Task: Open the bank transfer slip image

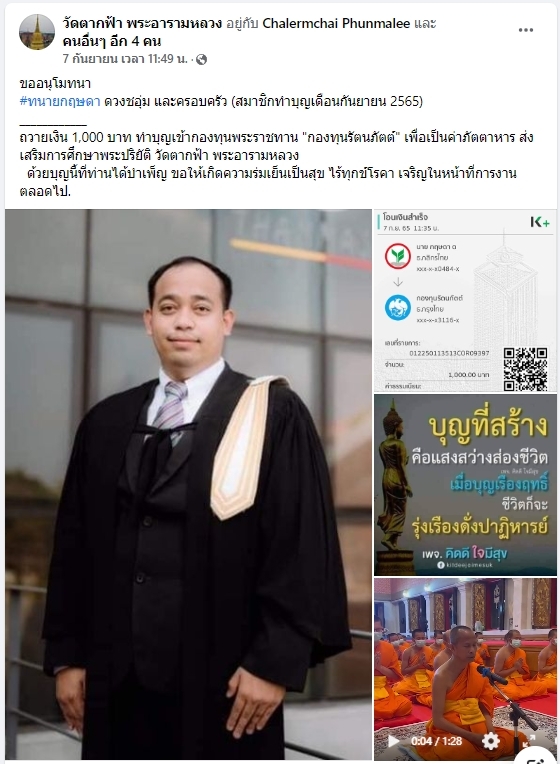Action: (465, 301)
